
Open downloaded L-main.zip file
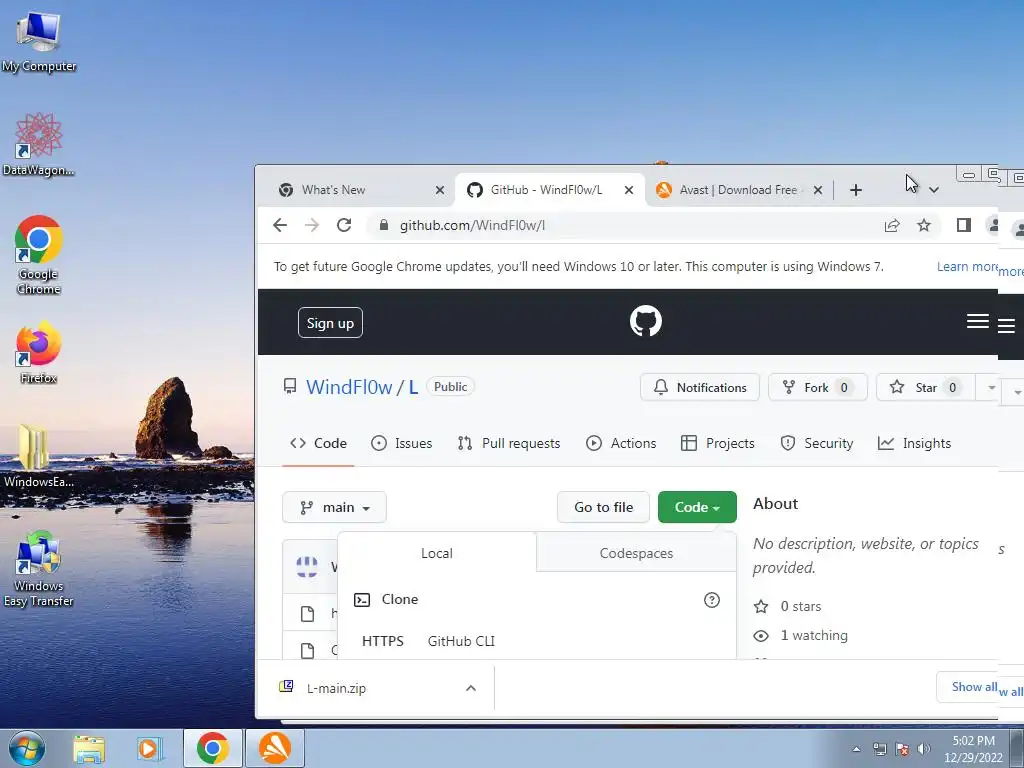coord(336,688)
